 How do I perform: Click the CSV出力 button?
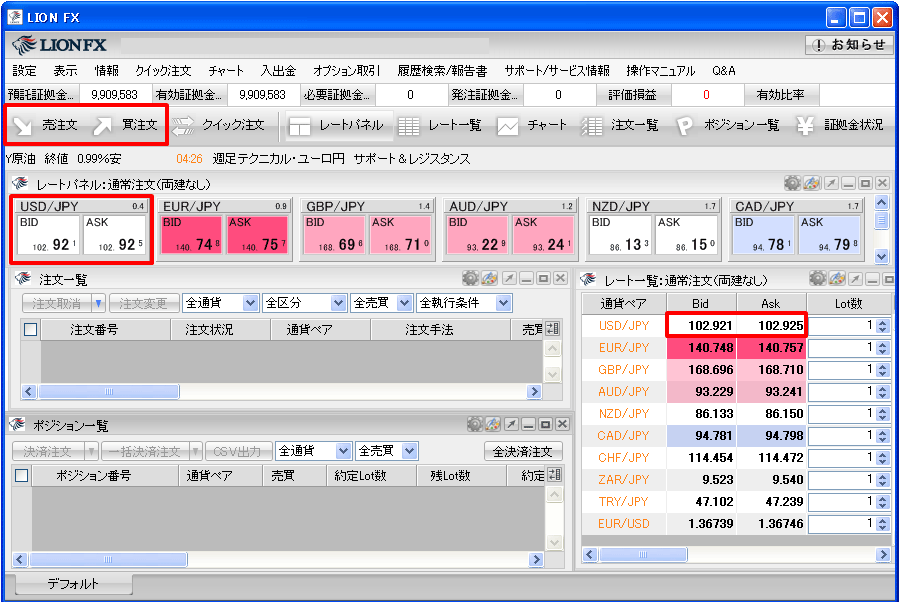coord(238,452)
